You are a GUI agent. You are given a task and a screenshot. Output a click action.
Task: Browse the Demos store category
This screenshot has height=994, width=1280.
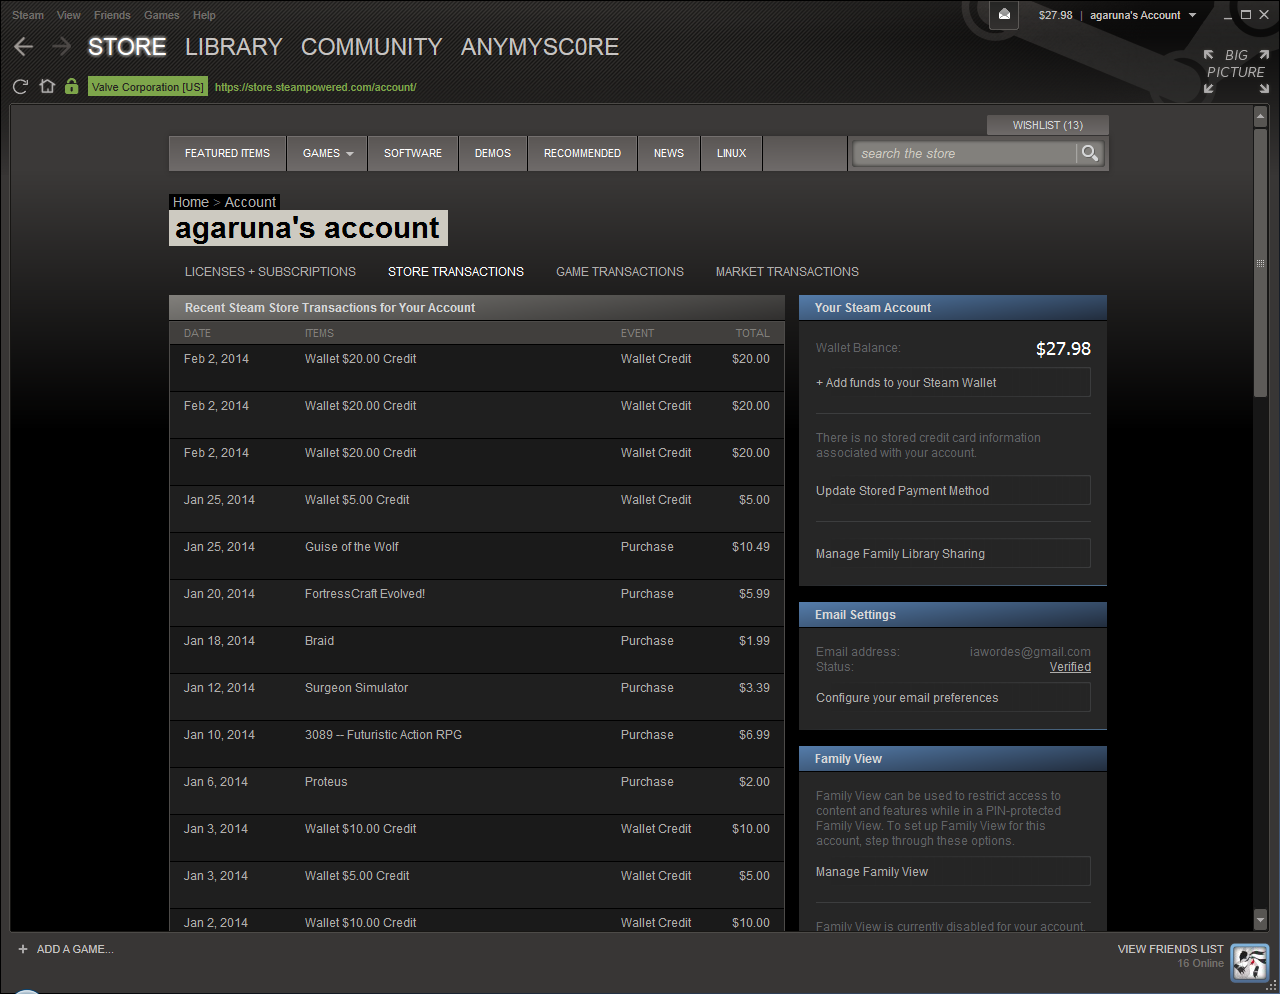point(493,153)
